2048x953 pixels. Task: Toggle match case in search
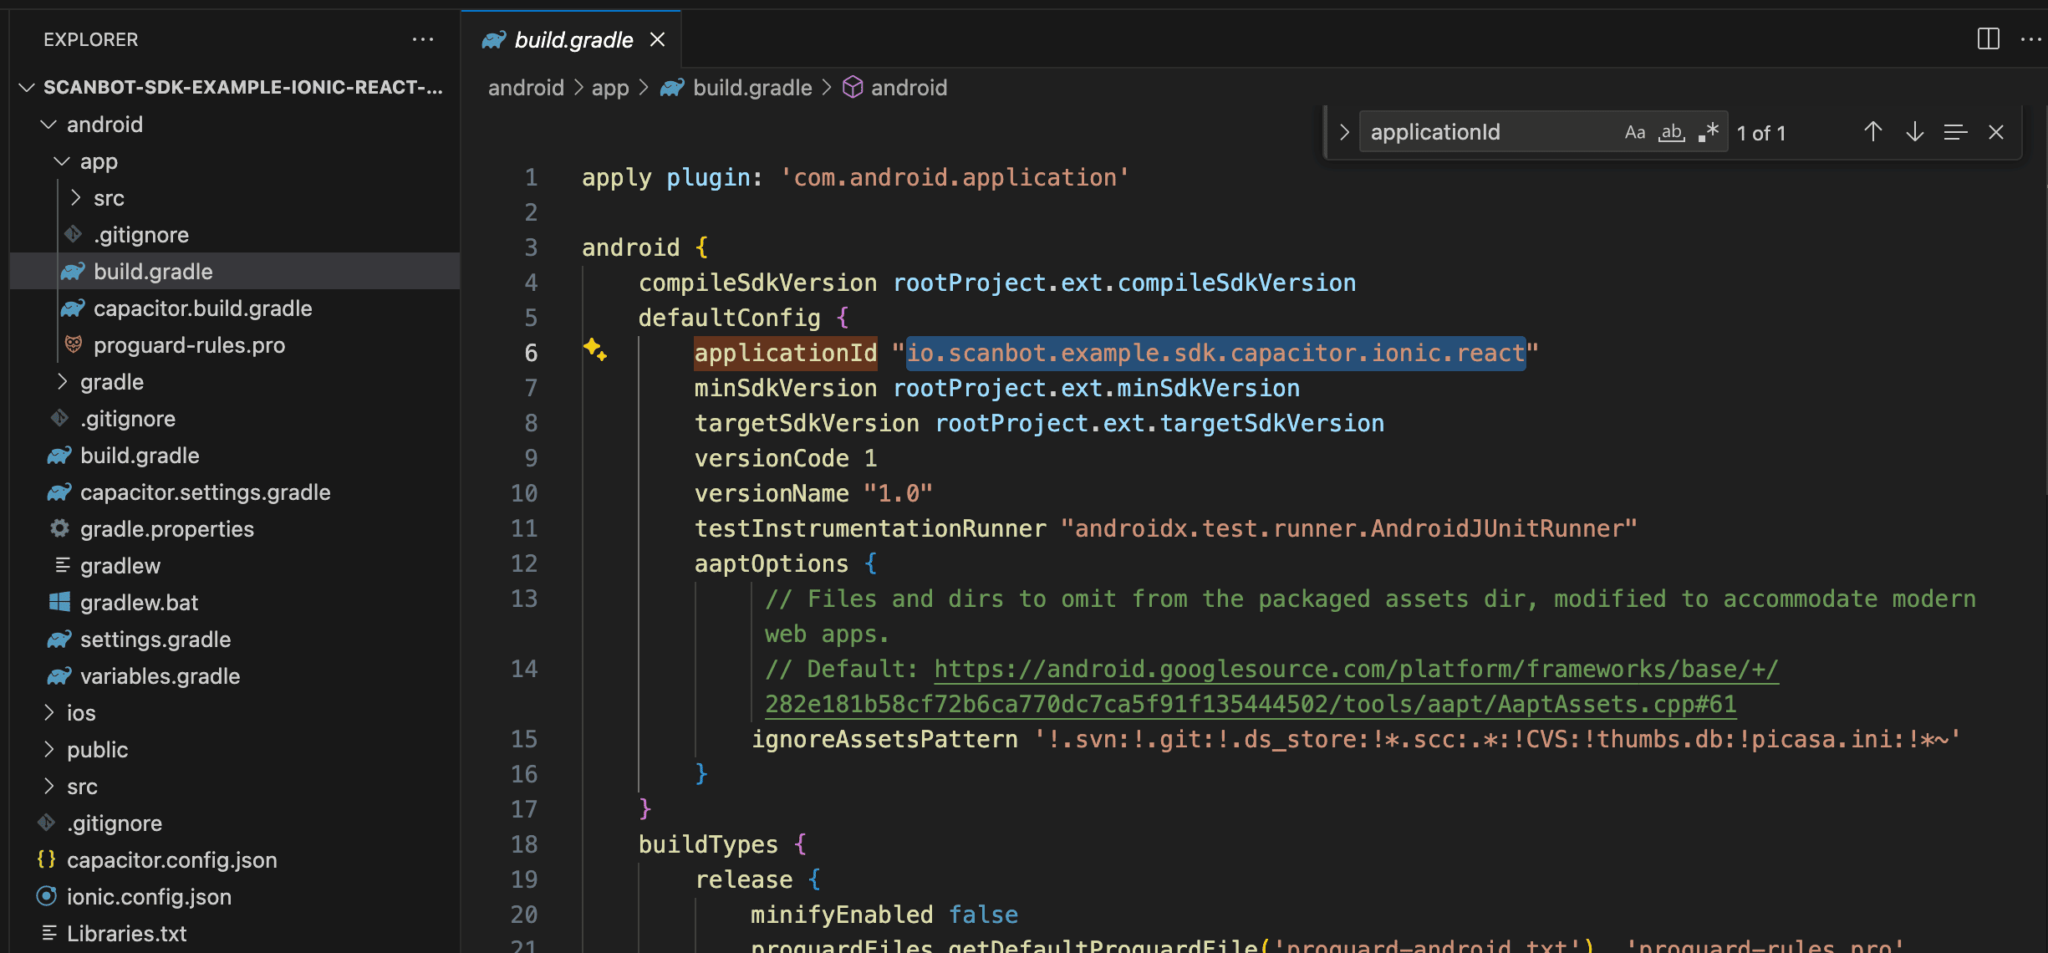coord(1634,131)
